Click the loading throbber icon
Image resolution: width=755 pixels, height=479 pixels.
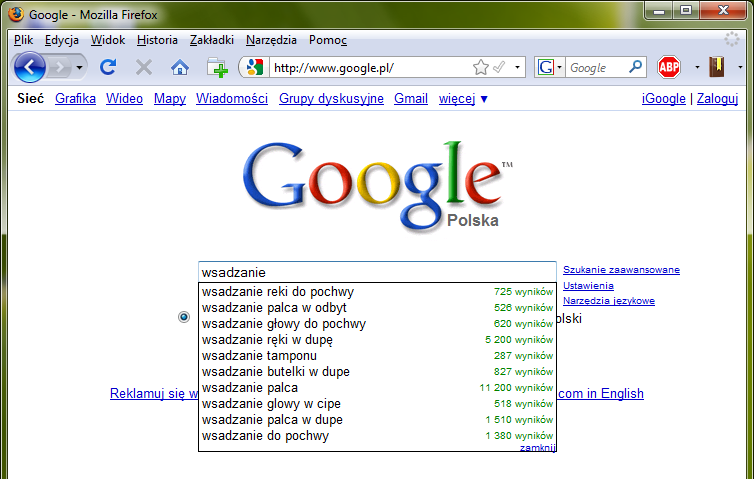[731, 39]
